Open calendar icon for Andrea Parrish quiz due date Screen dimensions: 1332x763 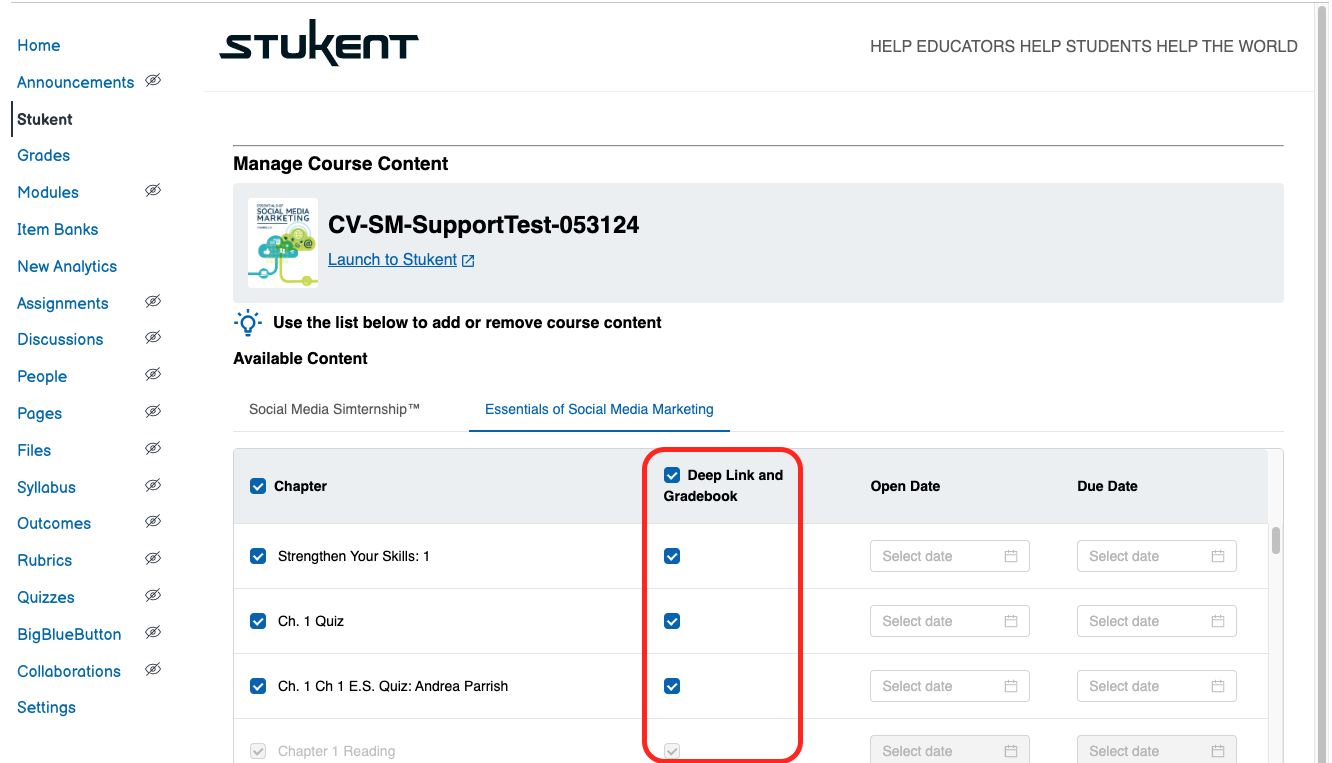(x=1218, y=686)
